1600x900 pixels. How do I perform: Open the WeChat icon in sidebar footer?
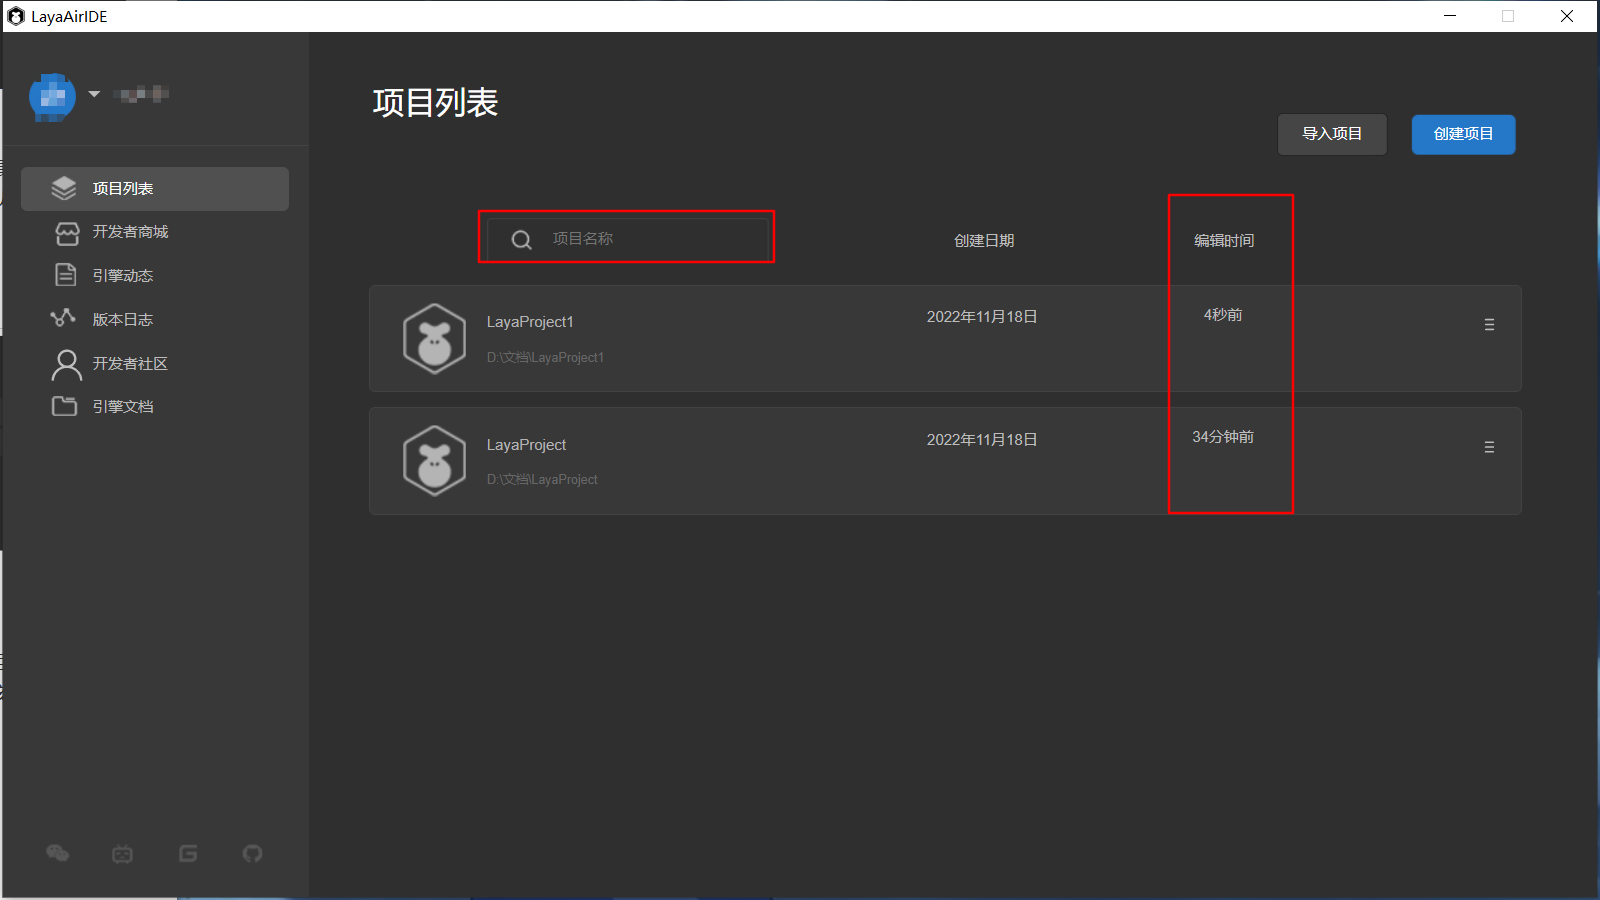point(58,853)
